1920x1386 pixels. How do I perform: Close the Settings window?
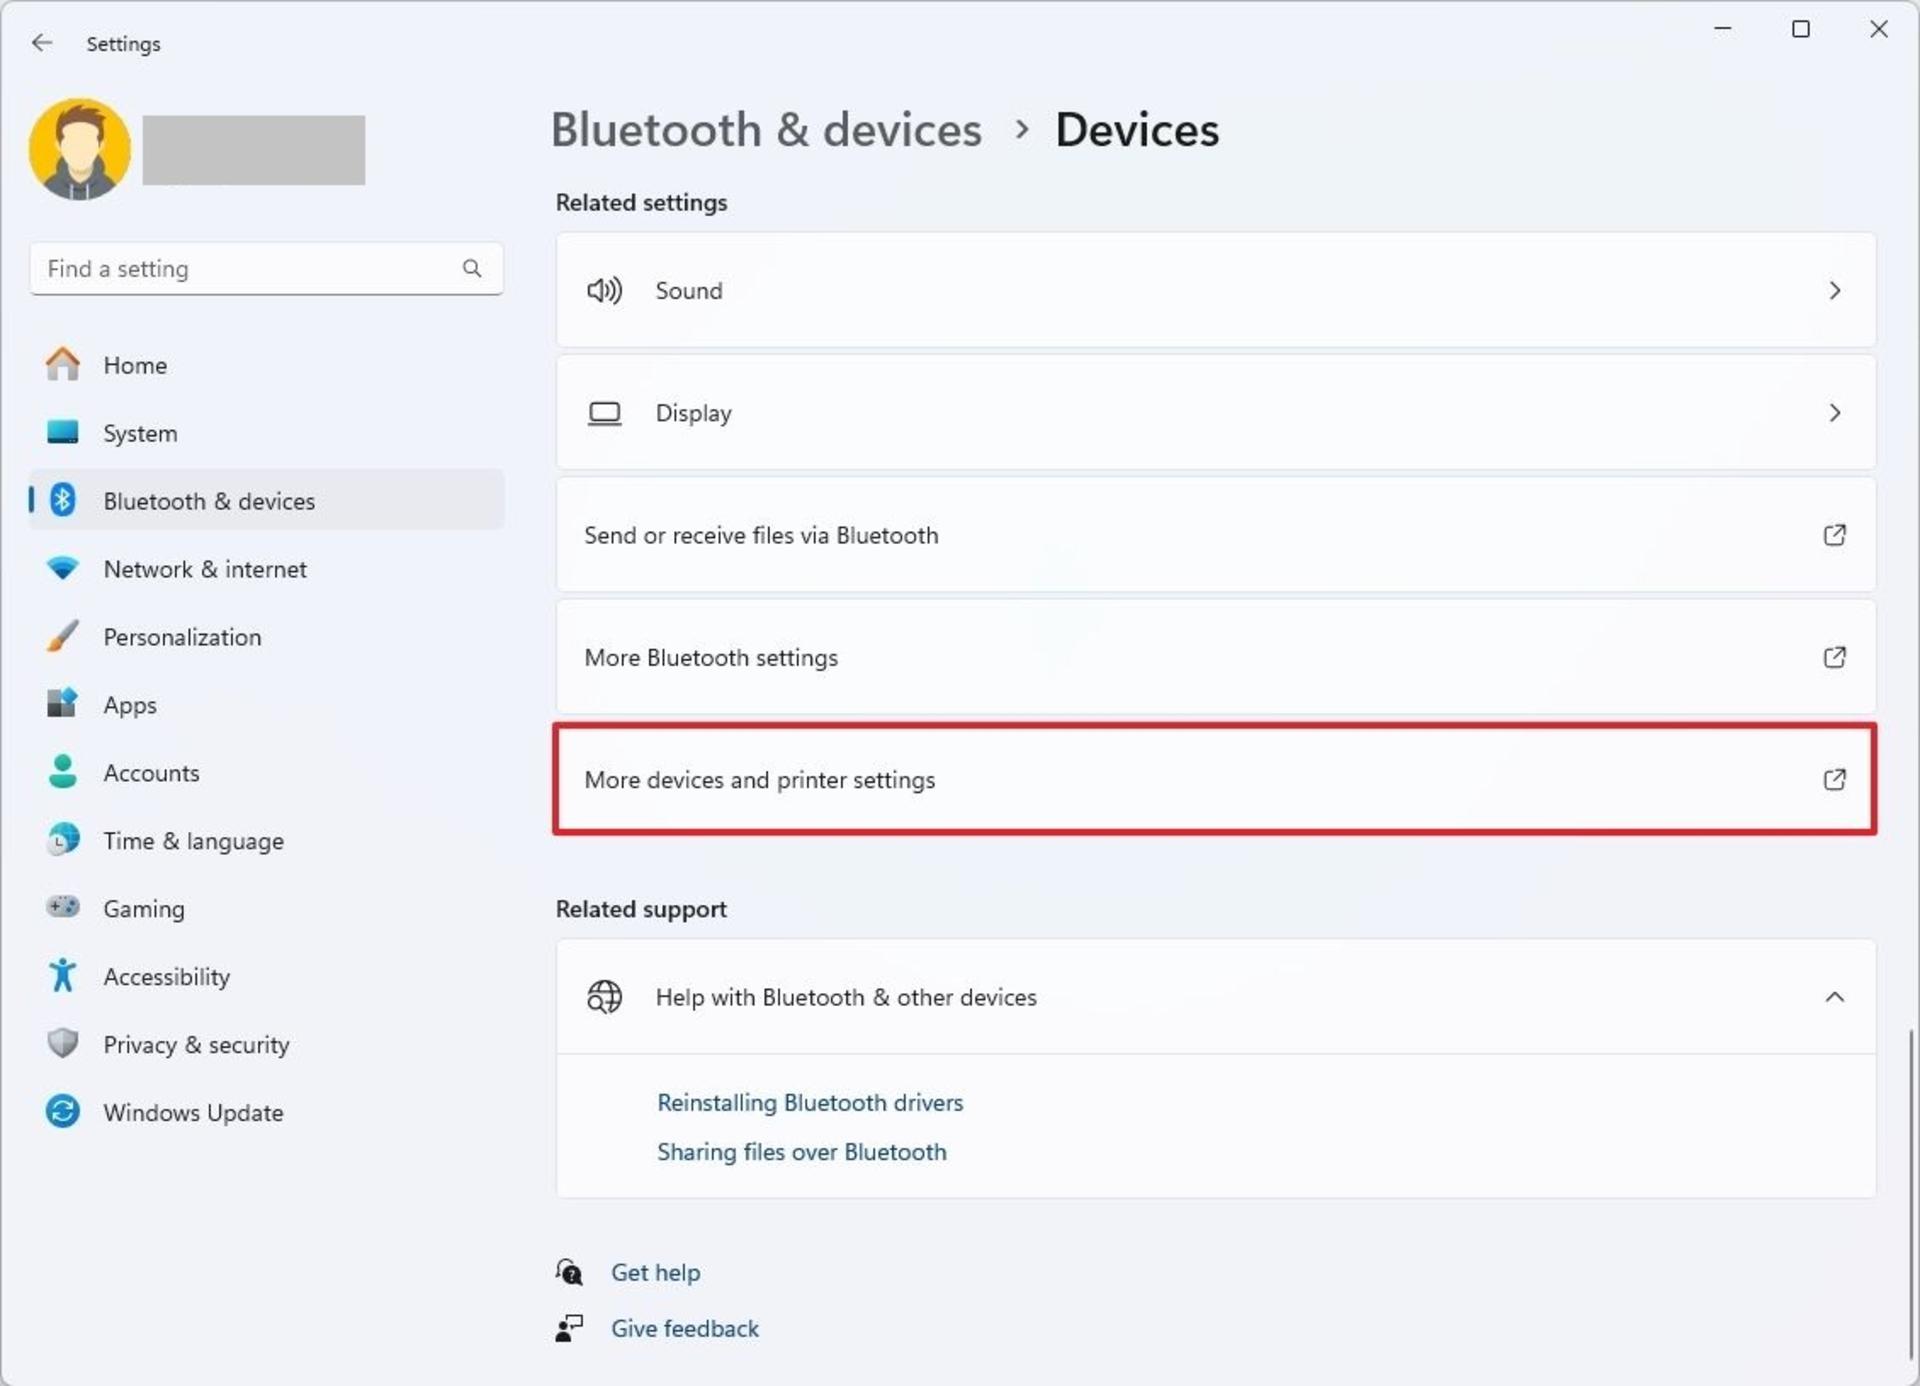tap(1878, 29)
